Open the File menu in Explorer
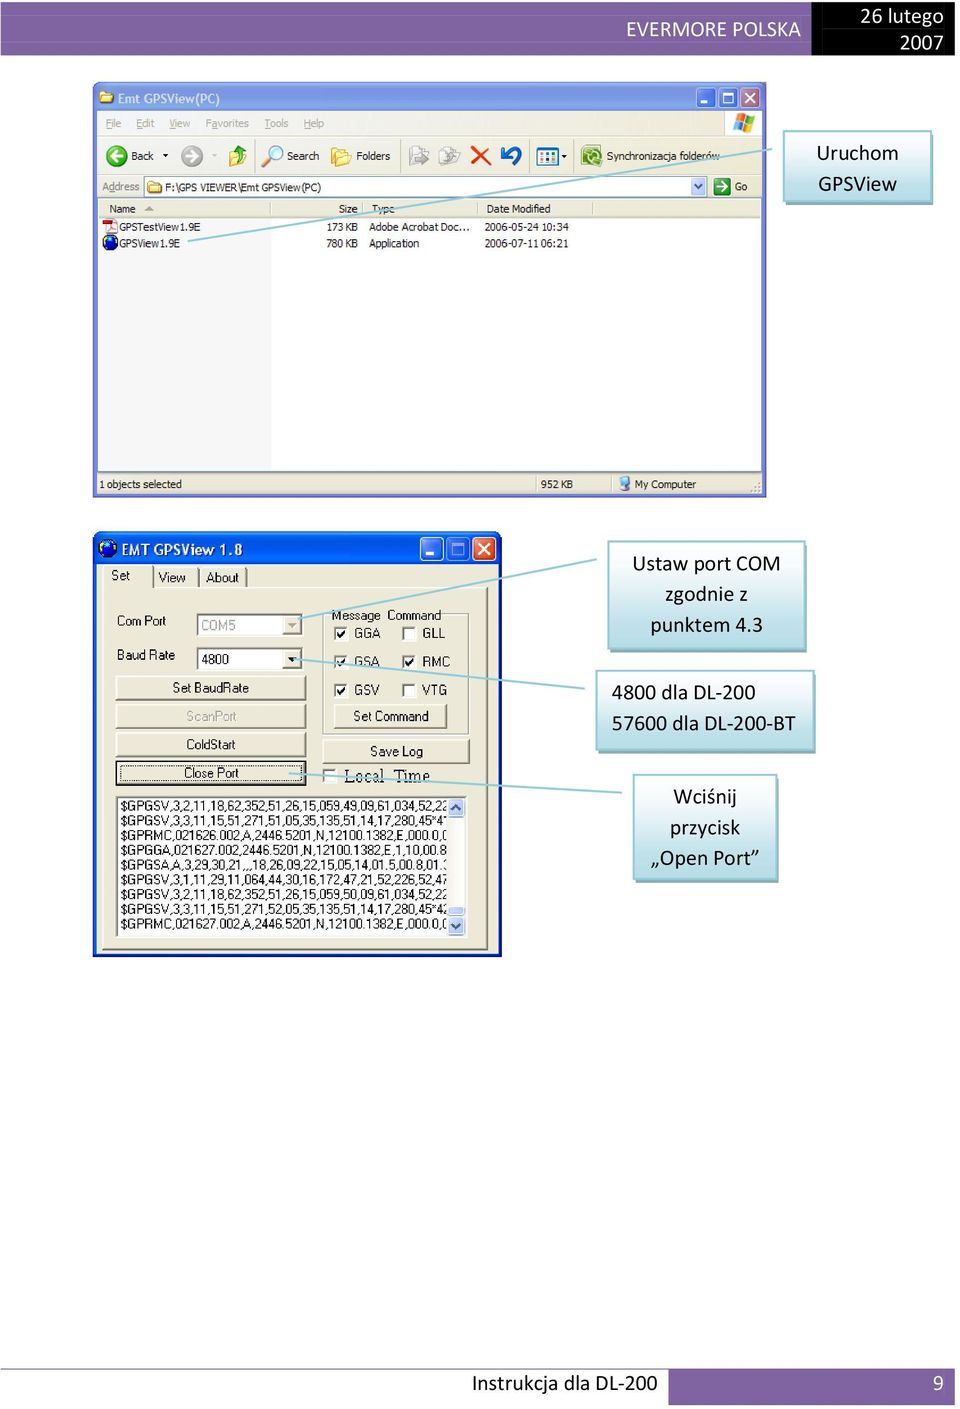 click(x=114, y=124)
